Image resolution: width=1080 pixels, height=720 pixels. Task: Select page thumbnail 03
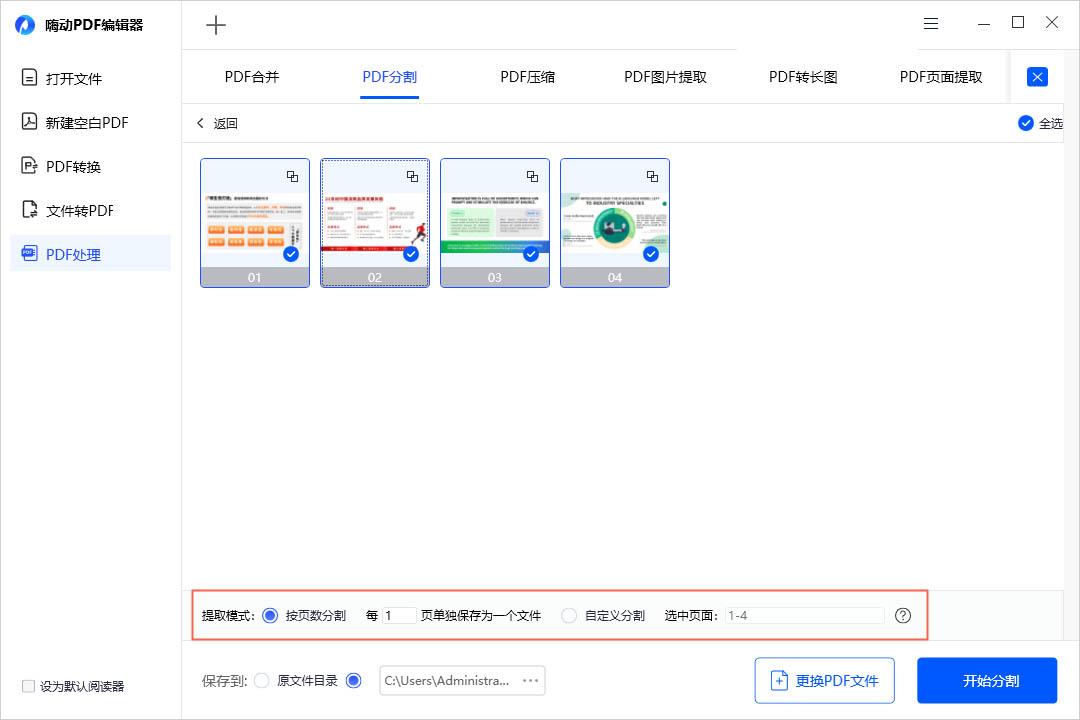pyautogui.click(x=495, y=223)
